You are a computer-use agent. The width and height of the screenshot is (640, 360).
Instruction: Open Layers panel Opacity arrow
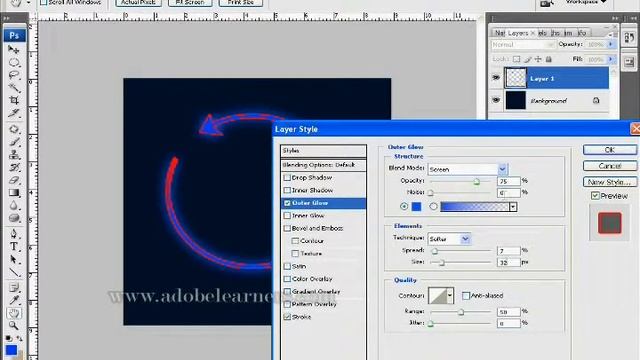coord(611,44)
